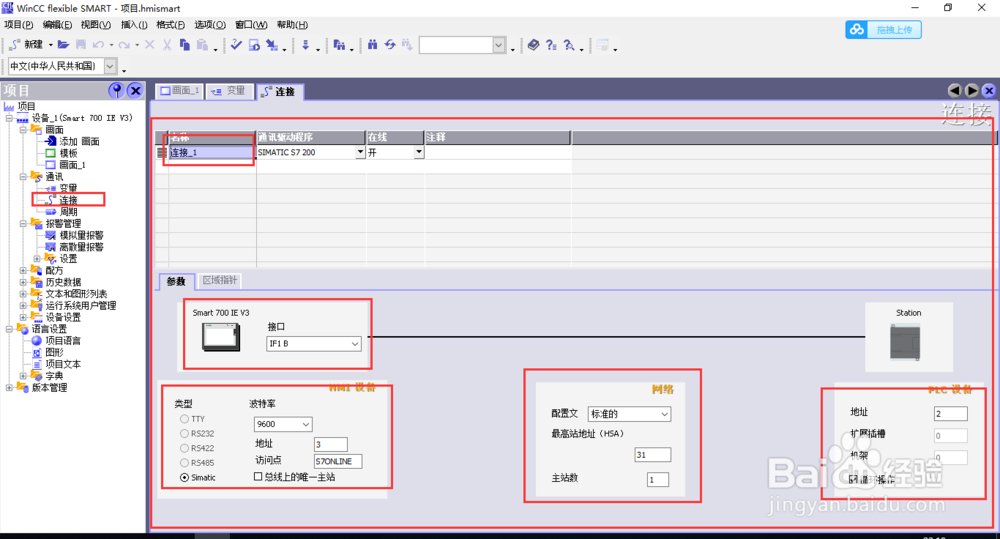Select the Simatic radio button

tap(184, 478)
